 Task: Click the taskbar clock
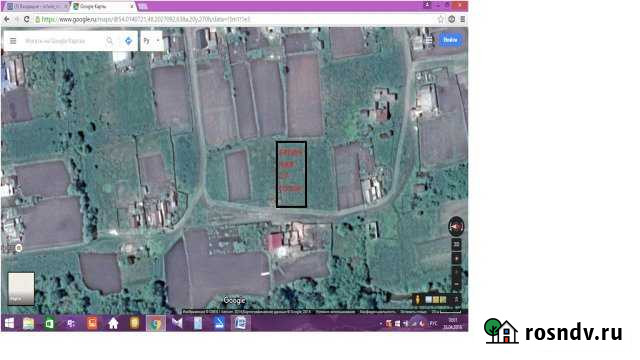(x=453, y=323)
